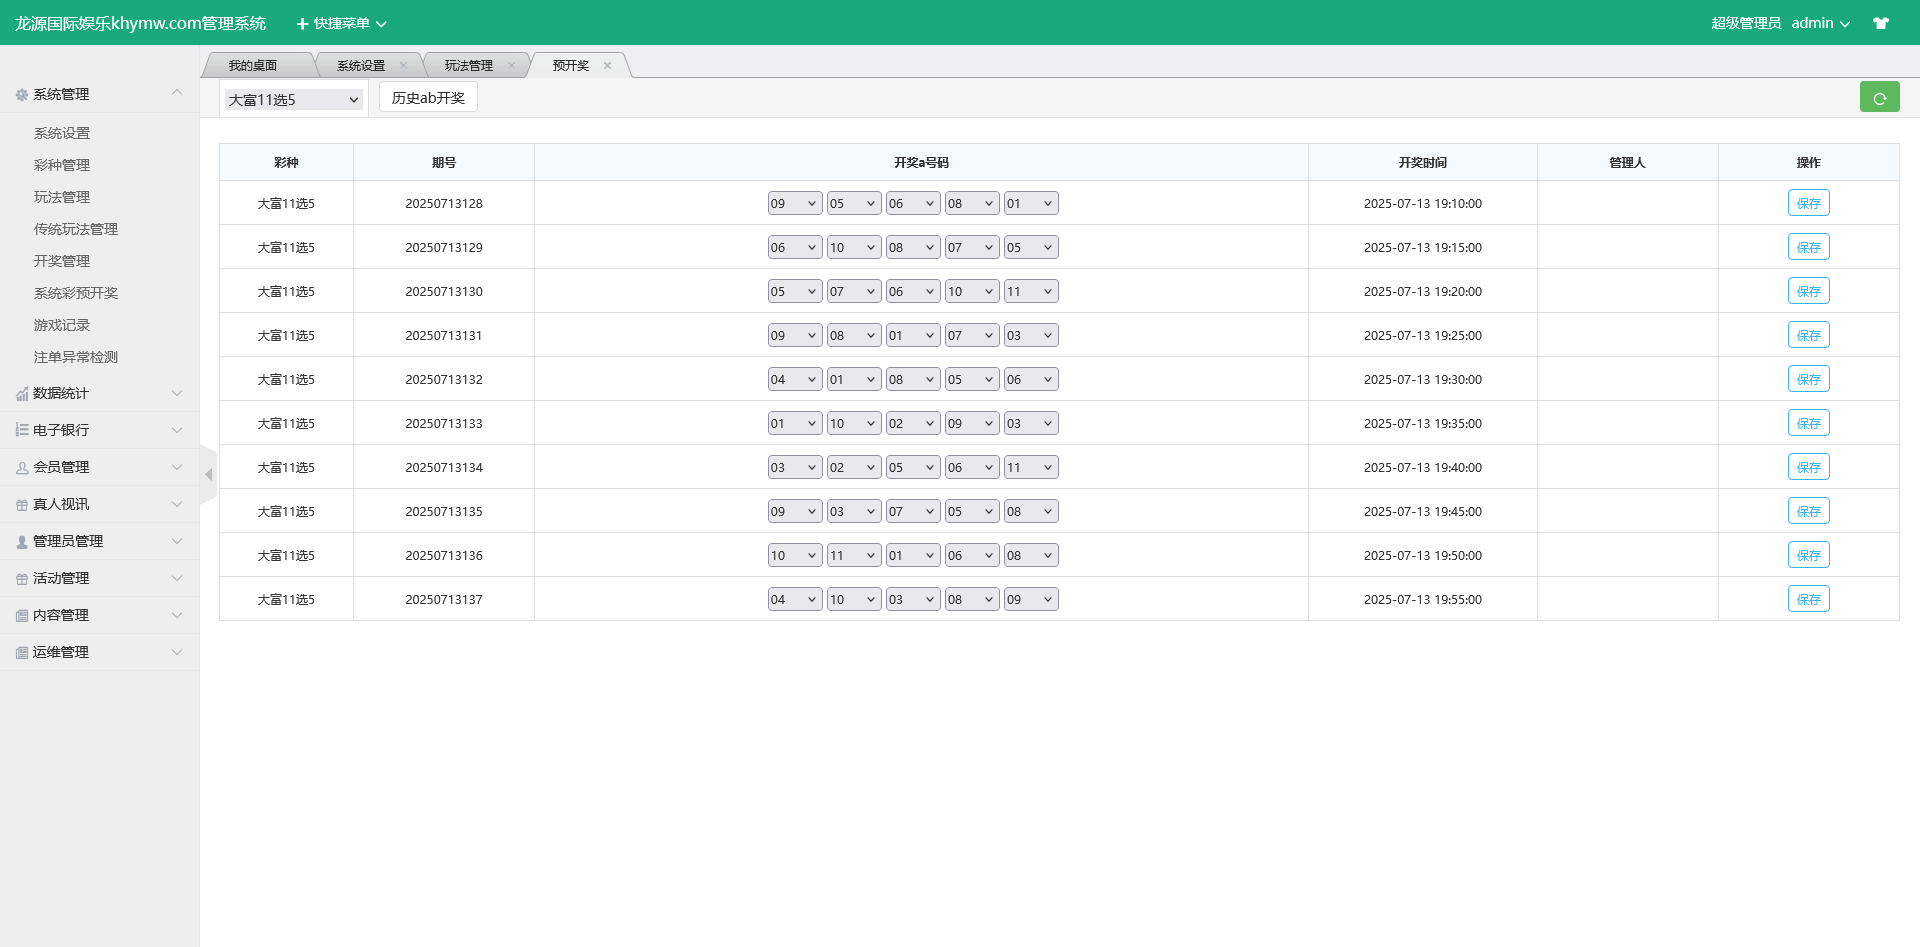Open 开奖管理 in the sidebar
The width and height of the screenshot is (1920, 947).
pos(62,261)
